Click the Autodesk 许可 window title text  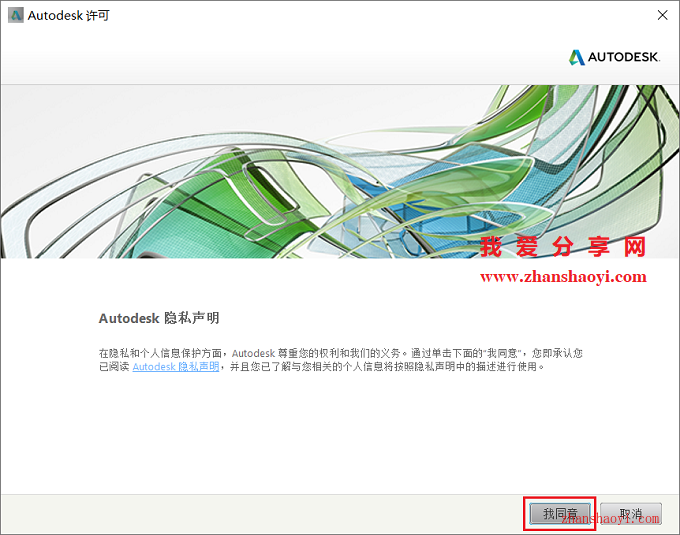coord(69,16)
